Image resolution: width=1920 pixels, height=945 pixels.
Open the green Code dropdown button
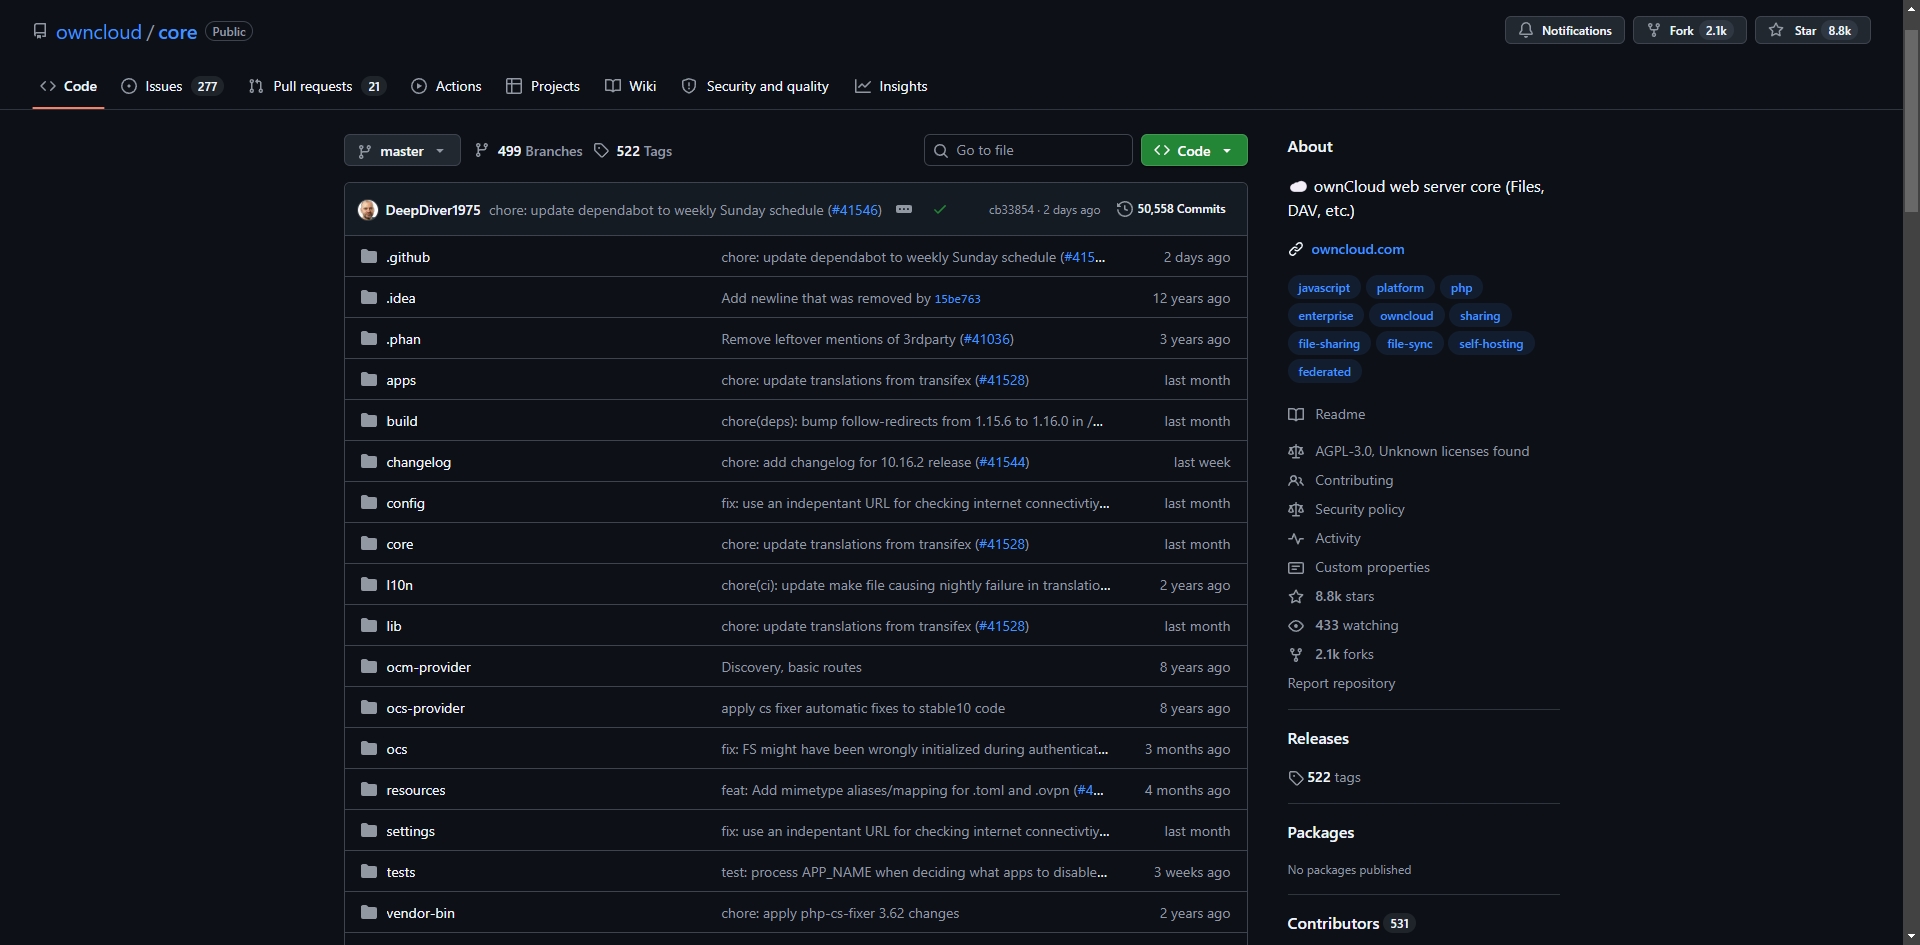(x=1194, y=150)
